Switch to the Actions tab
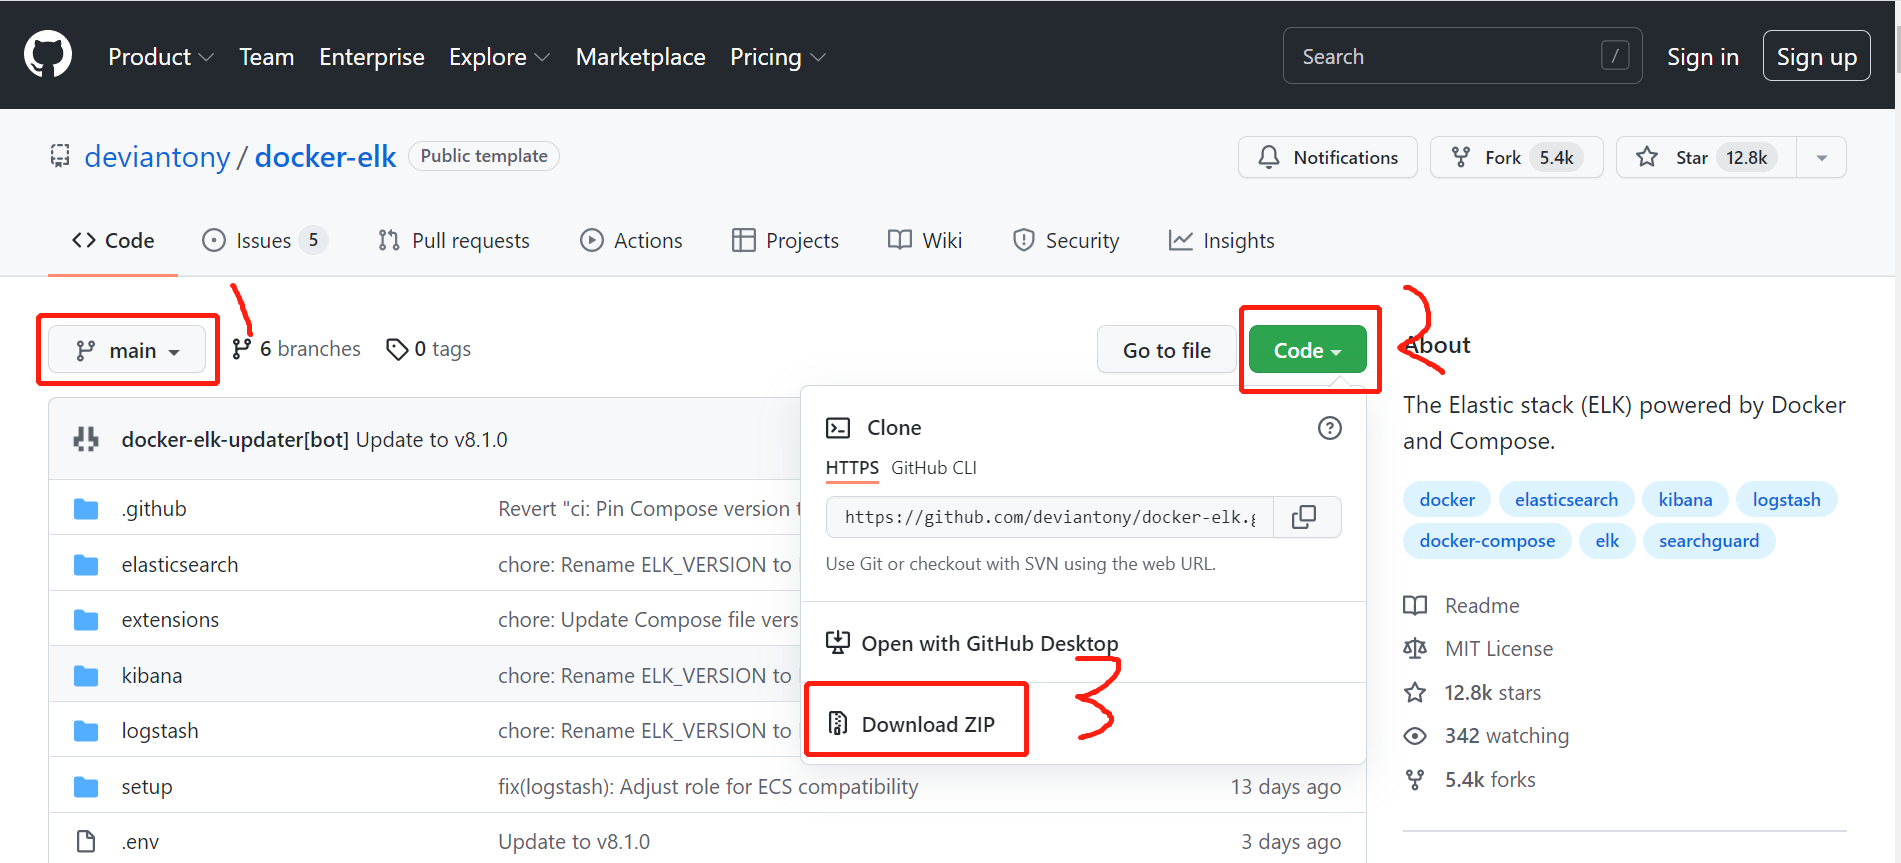Image resolution: width=1901 pixels, height=863 pixels. click(631, 241)
